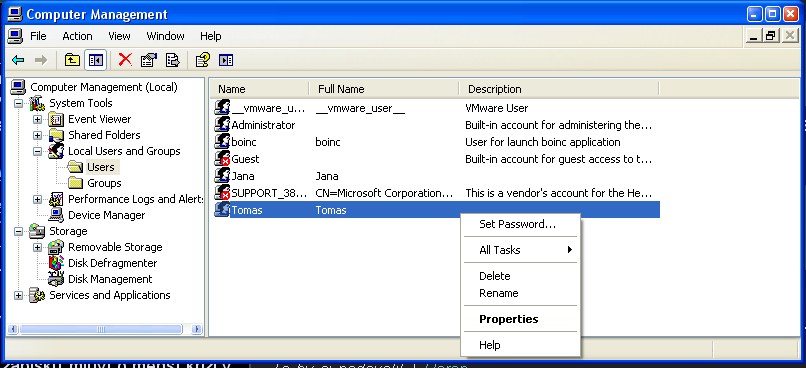
Task: Open the All Tasks submenu
Action: [521, 250]
